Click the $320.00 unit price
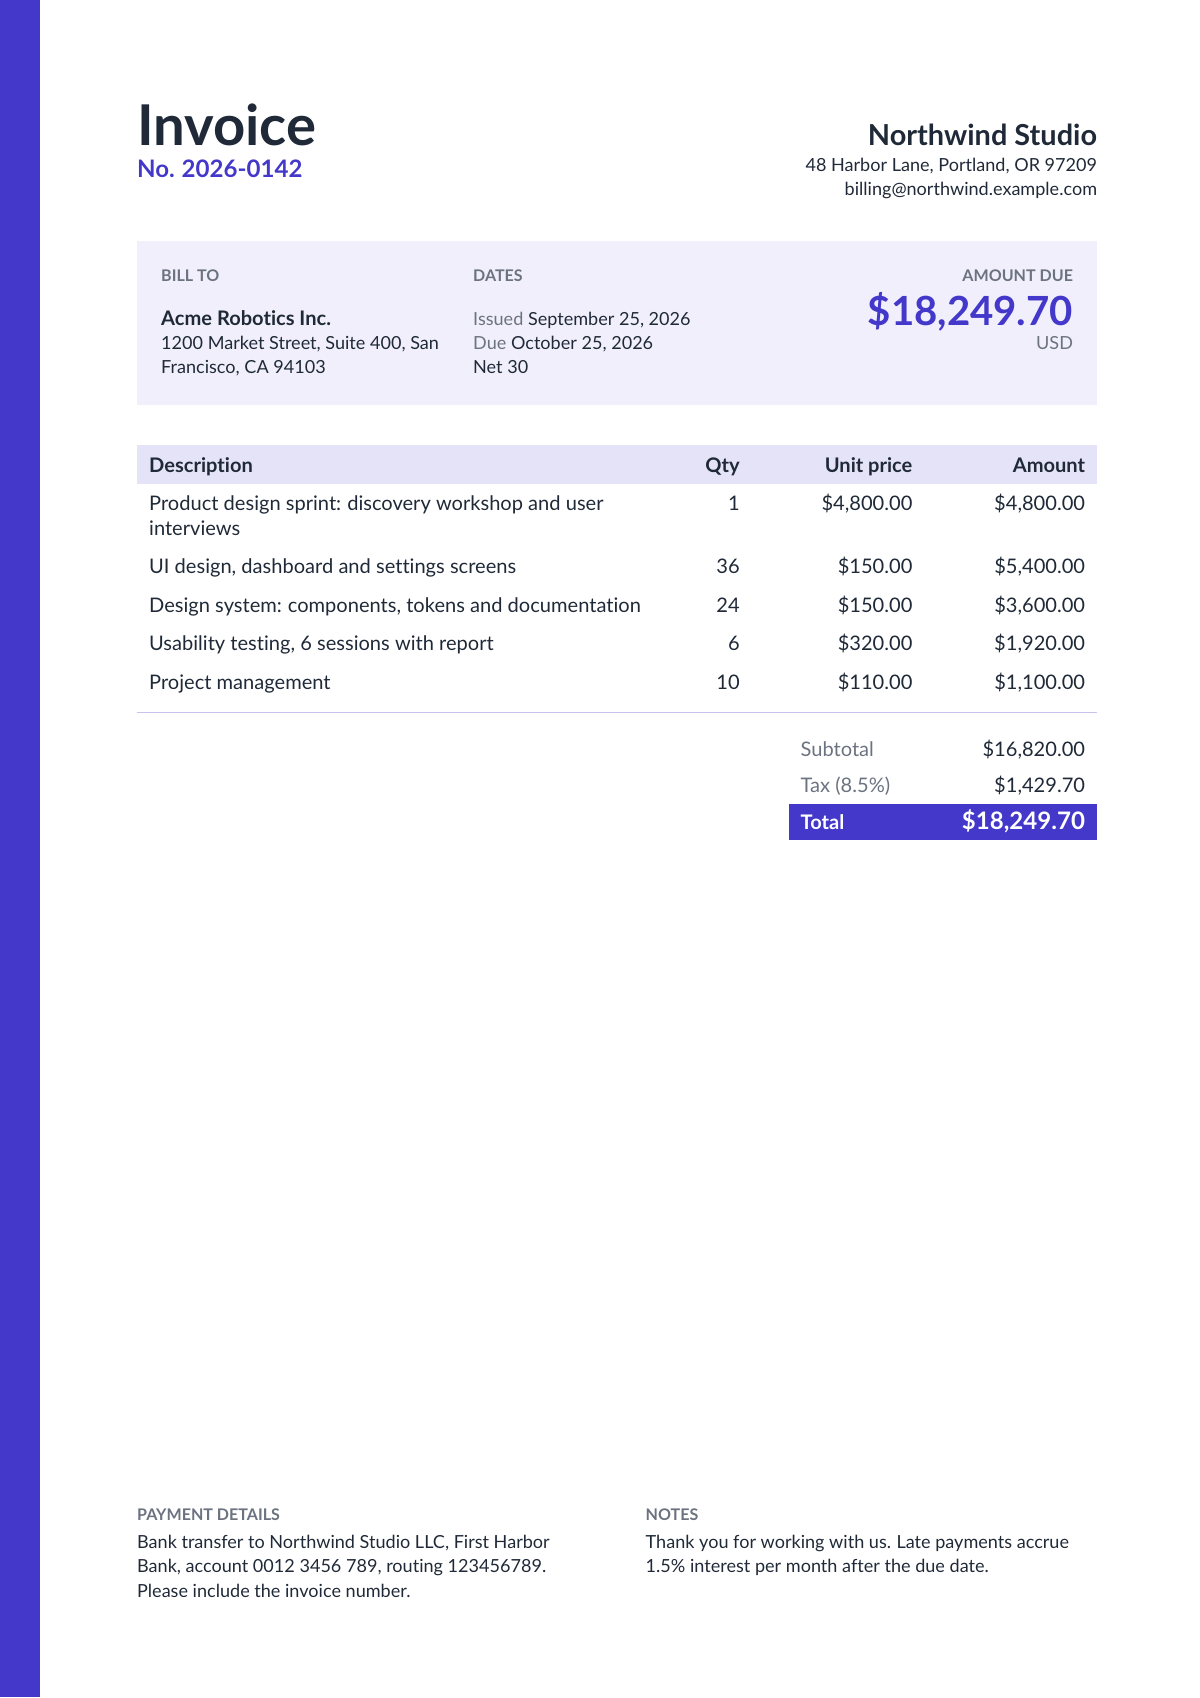 875,643
